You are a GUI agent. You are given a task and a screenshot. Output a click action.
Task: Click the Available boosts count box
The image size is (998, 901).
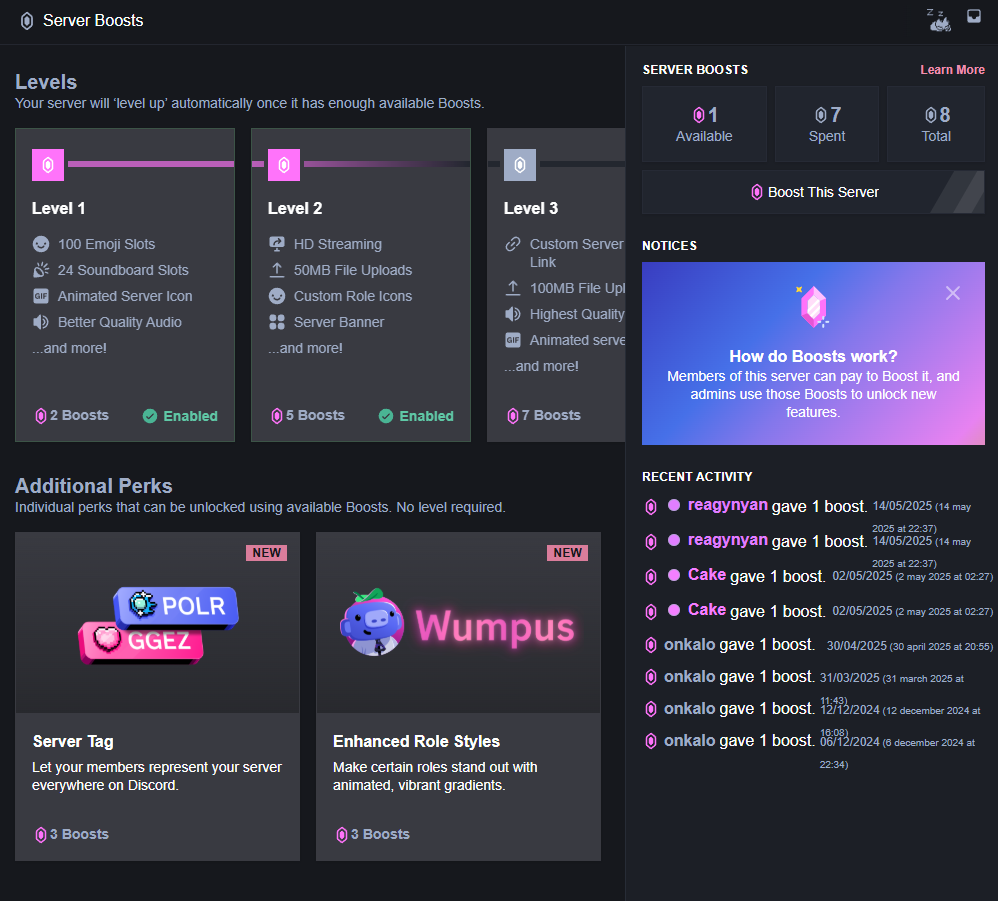click(x=704, y=124)
